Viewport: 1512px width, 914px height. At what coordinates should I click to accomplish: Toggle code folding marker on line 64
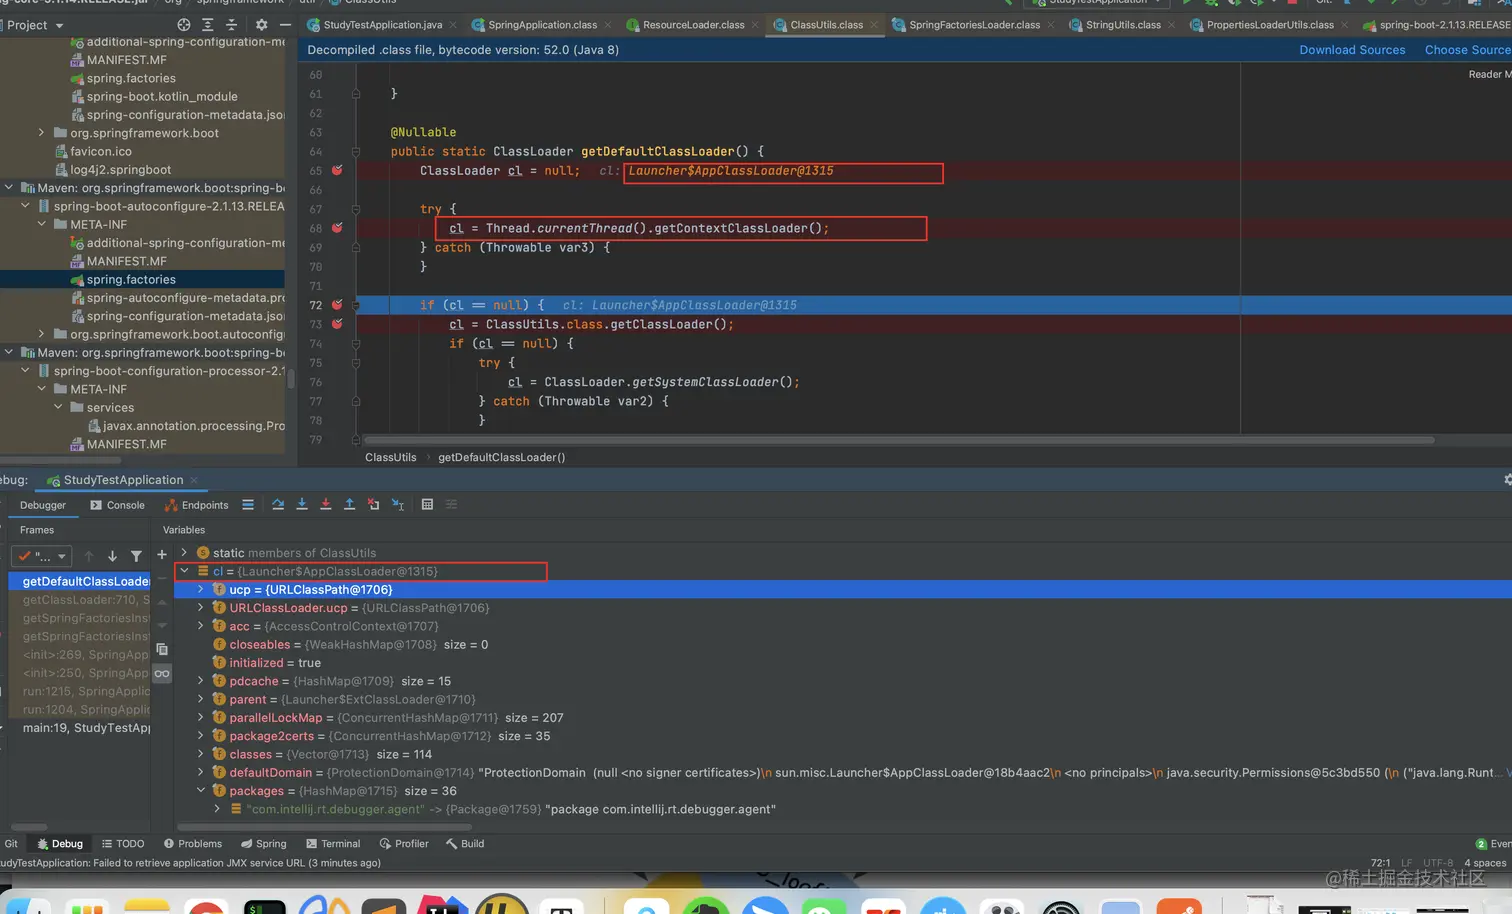pos(356,151)
